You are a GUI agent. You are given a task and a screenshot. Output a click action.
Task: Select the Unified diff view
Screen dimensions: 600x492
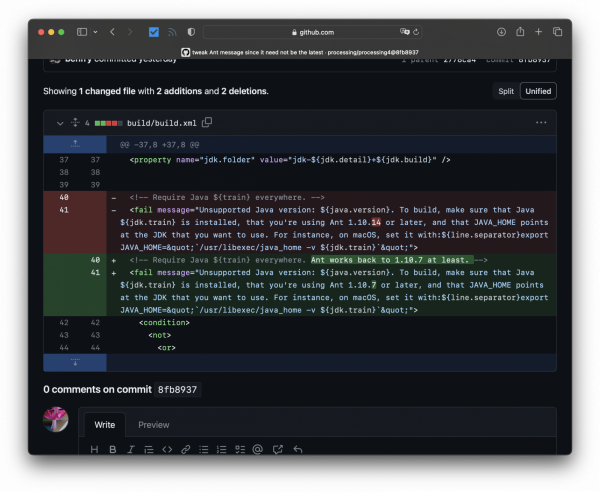538,91
